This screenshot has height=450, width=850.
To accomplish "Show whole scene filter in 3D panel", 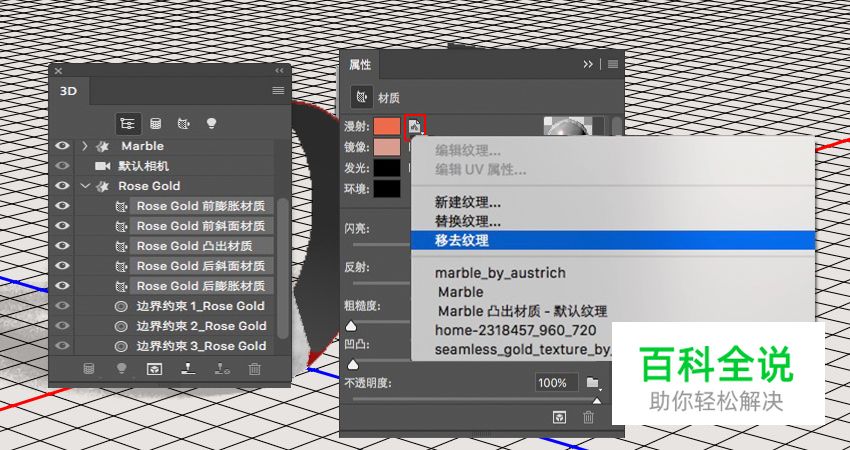I will pos(128,124).
